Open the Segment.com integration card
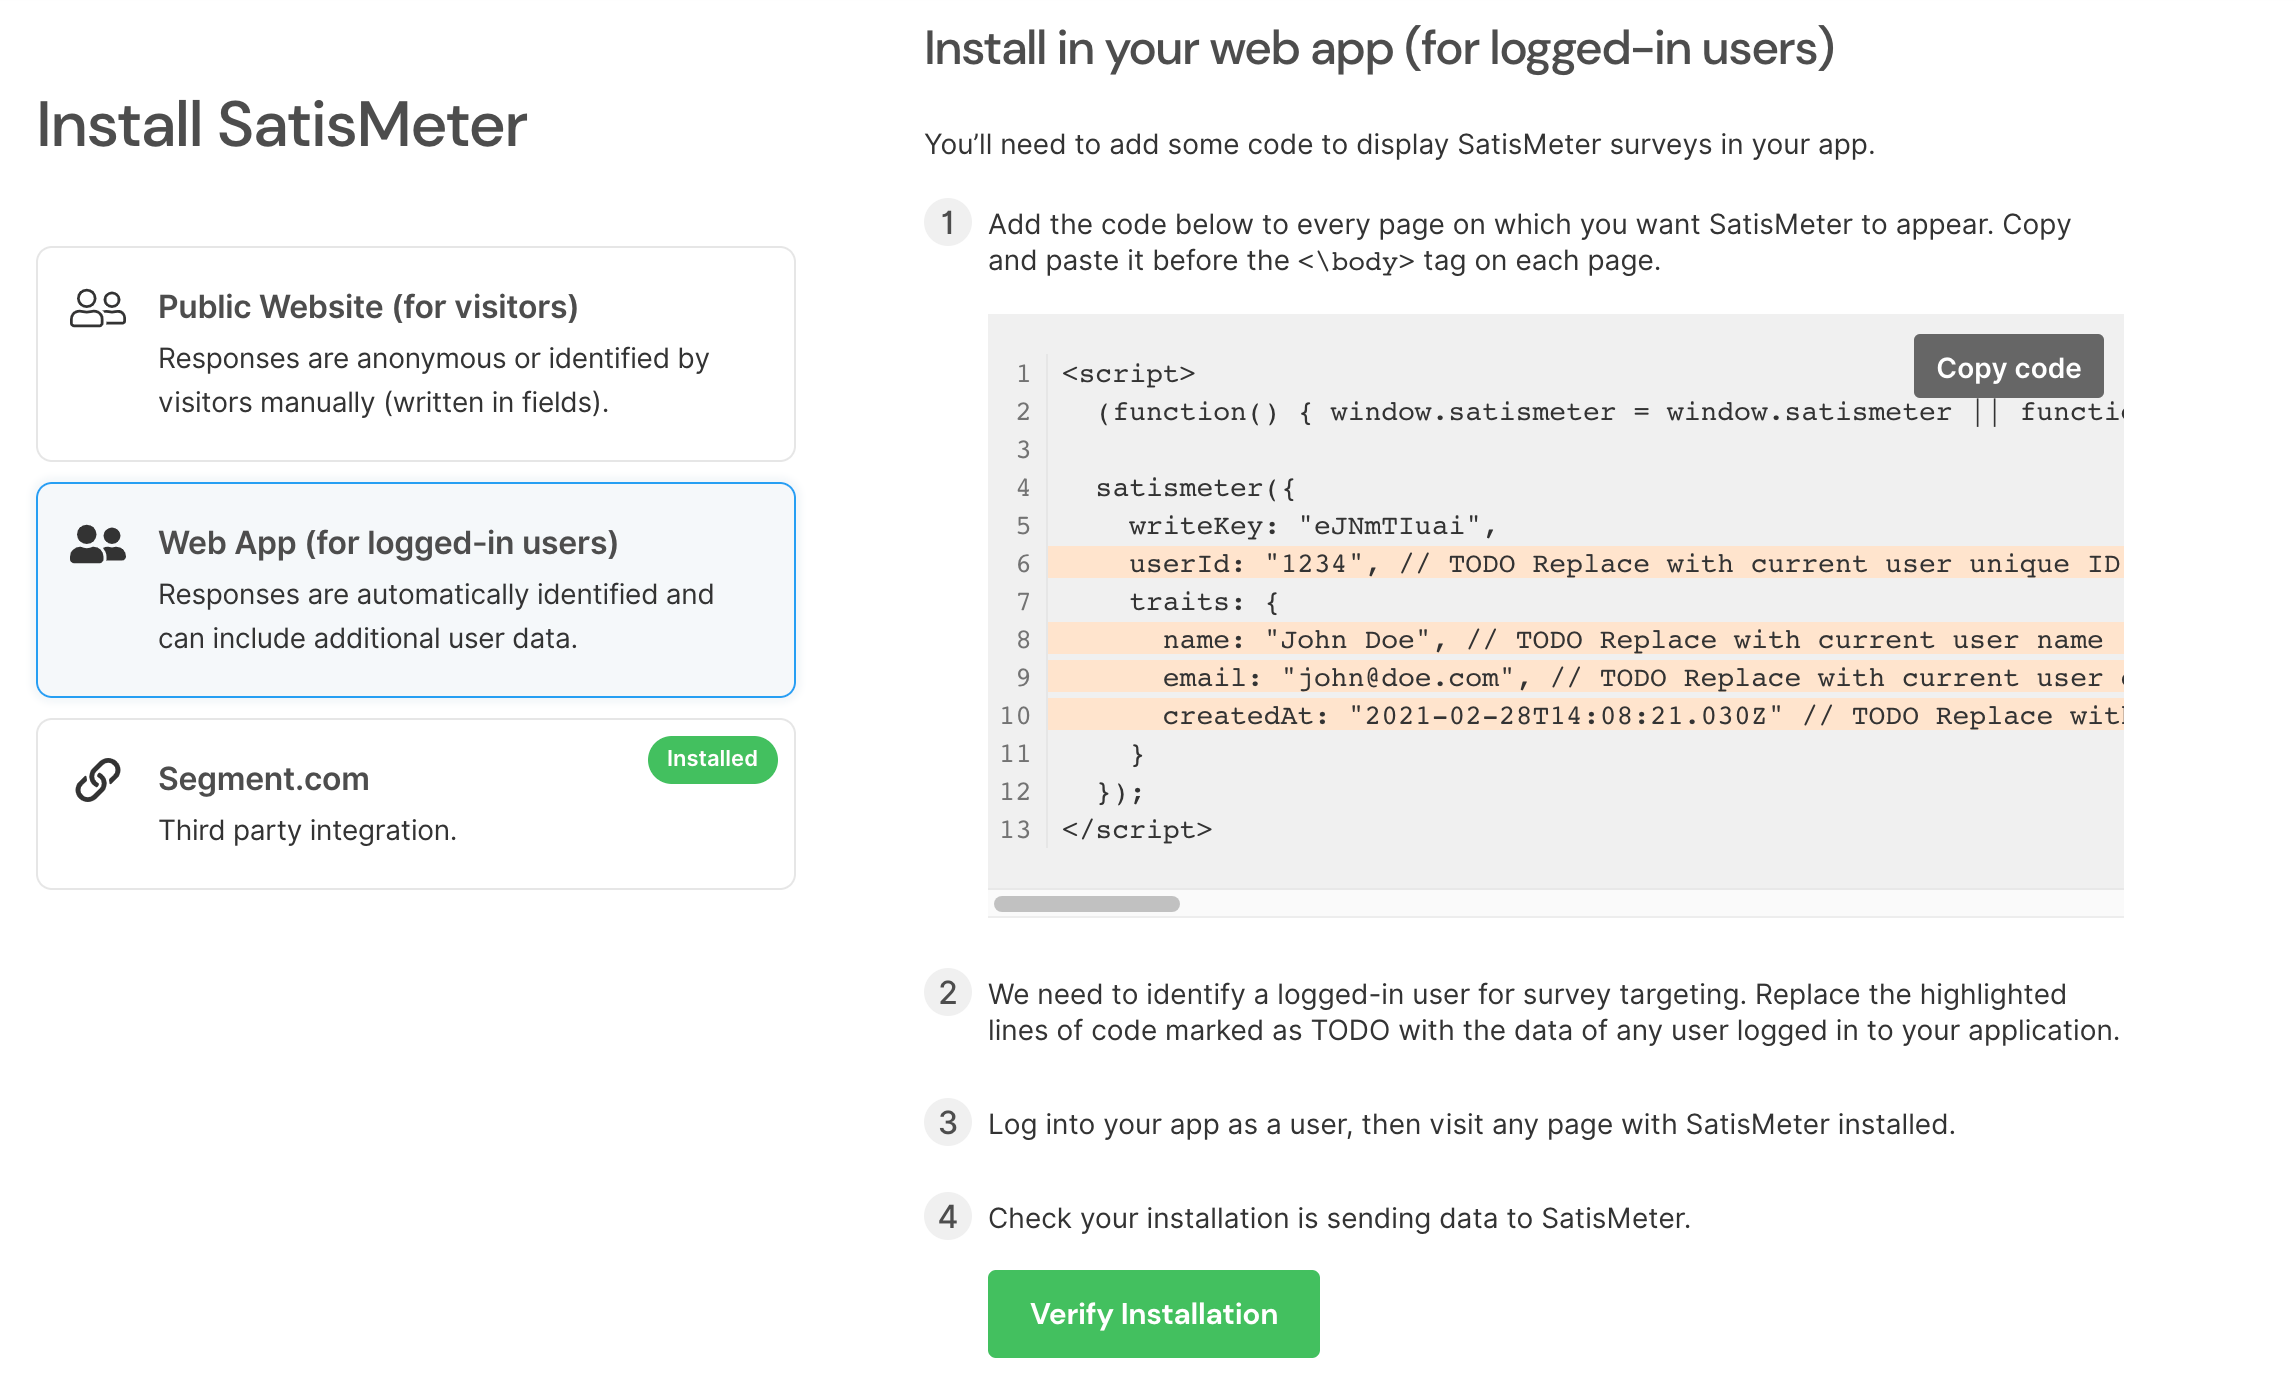This screenshot has height=1394, width=2296. pos(416,804)
